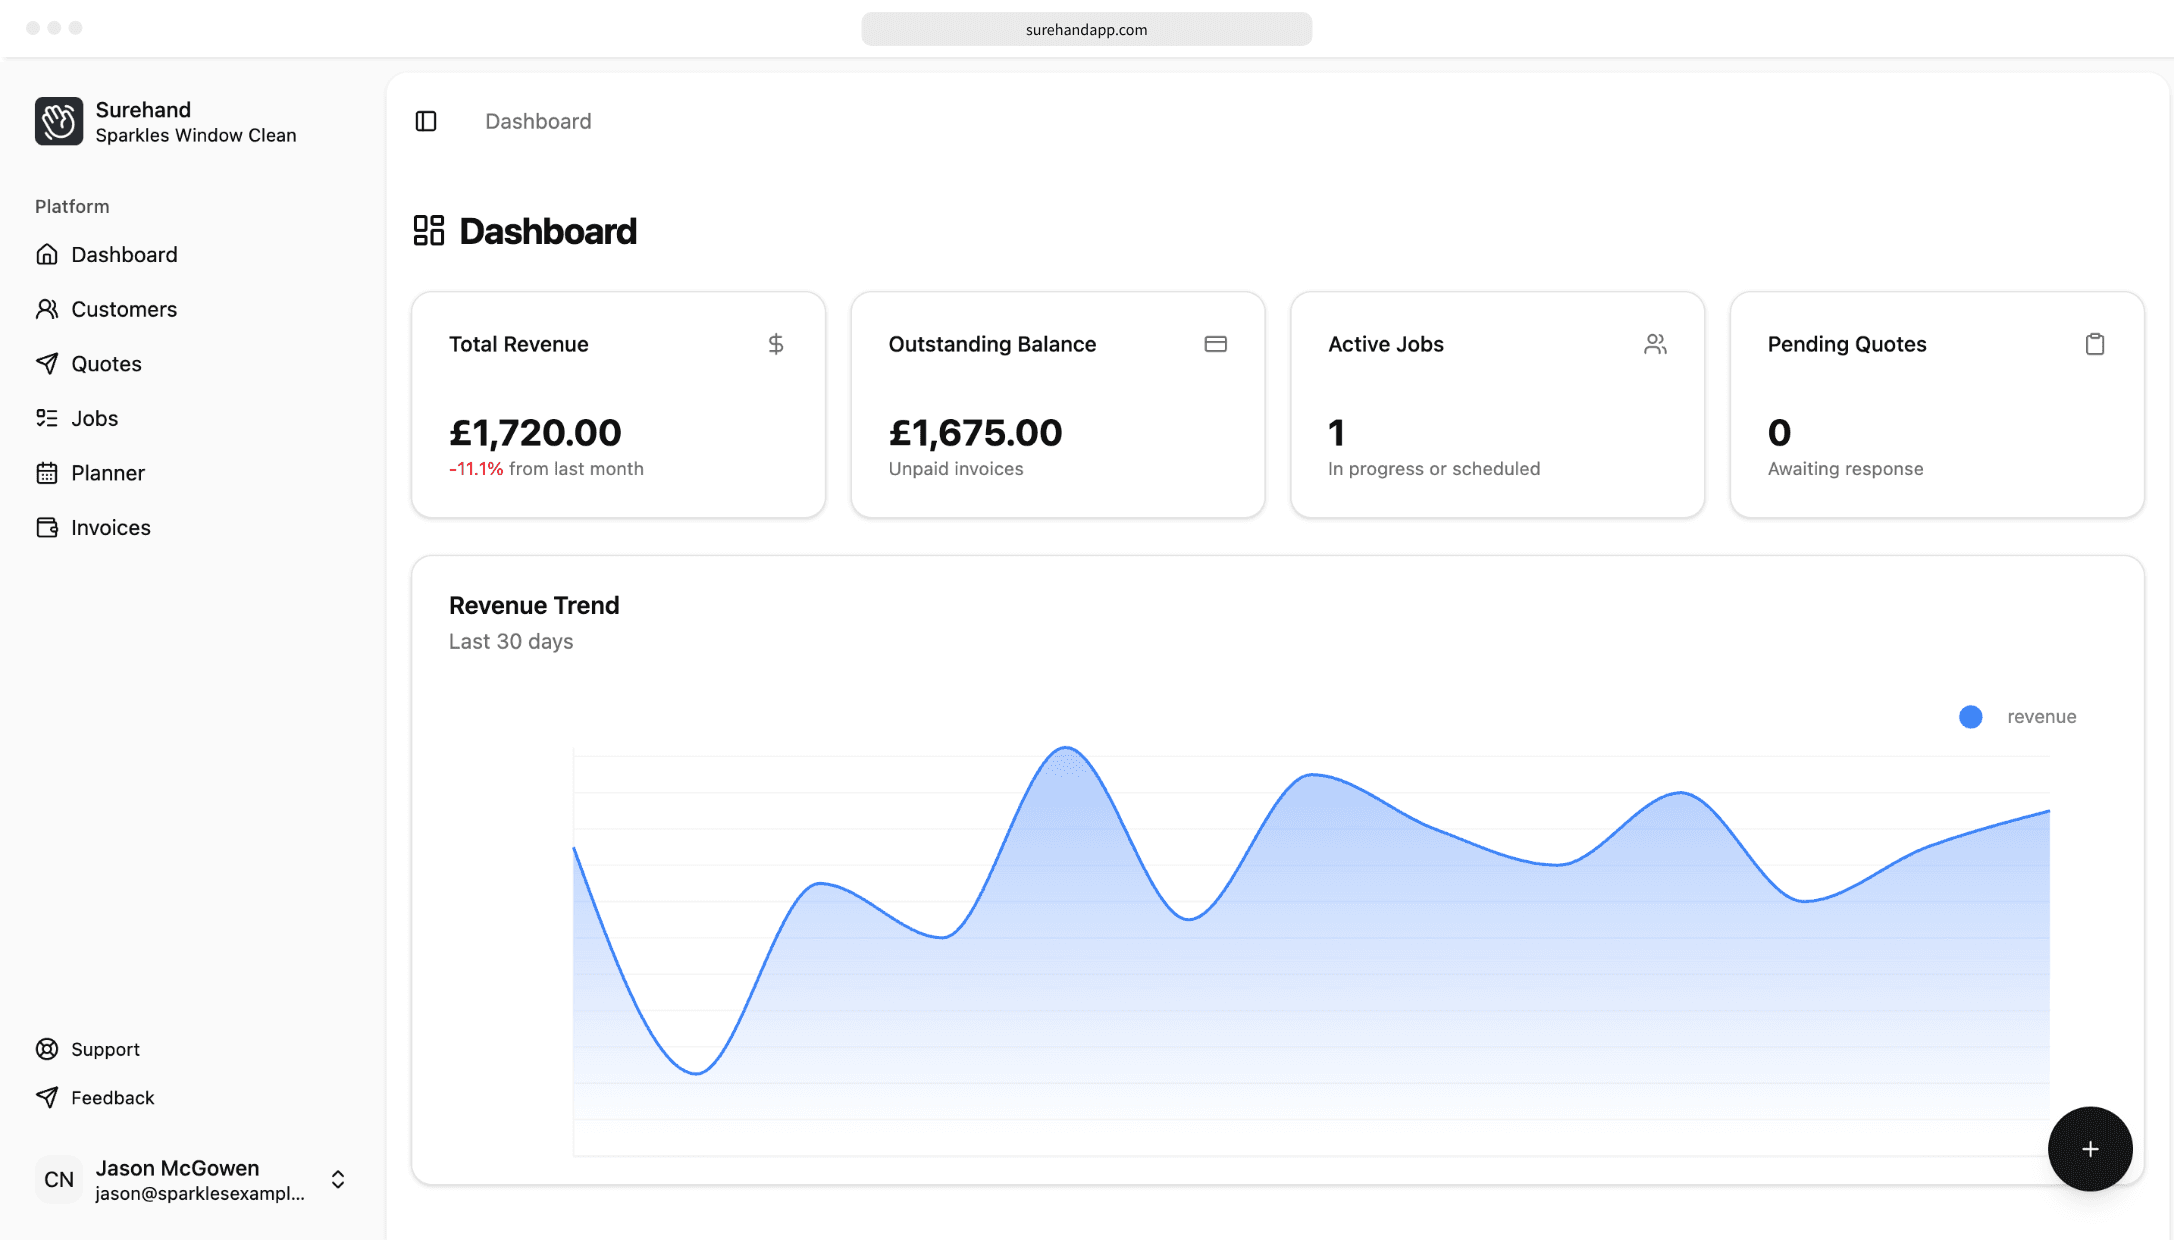Click the Jobs list icon

click(x=47, y=418)
